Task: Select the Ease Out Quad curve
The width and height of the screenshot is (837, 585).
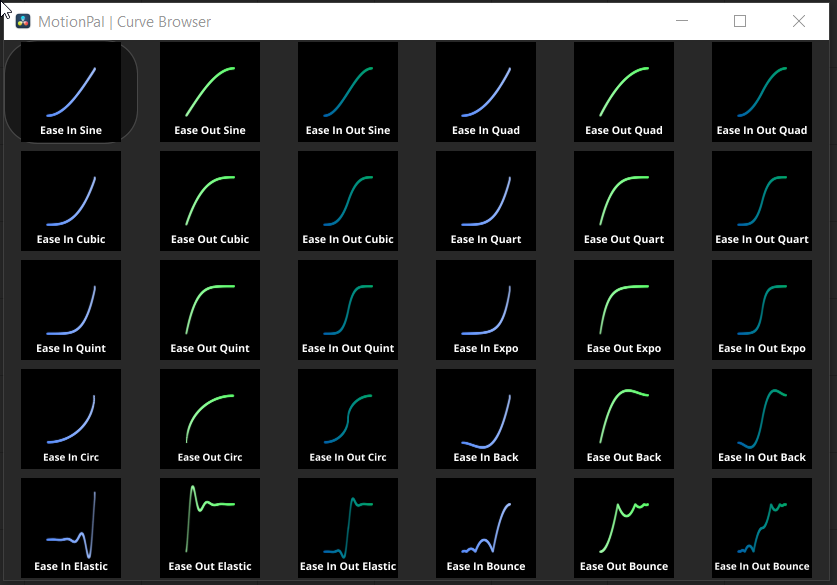Action: 624,92
